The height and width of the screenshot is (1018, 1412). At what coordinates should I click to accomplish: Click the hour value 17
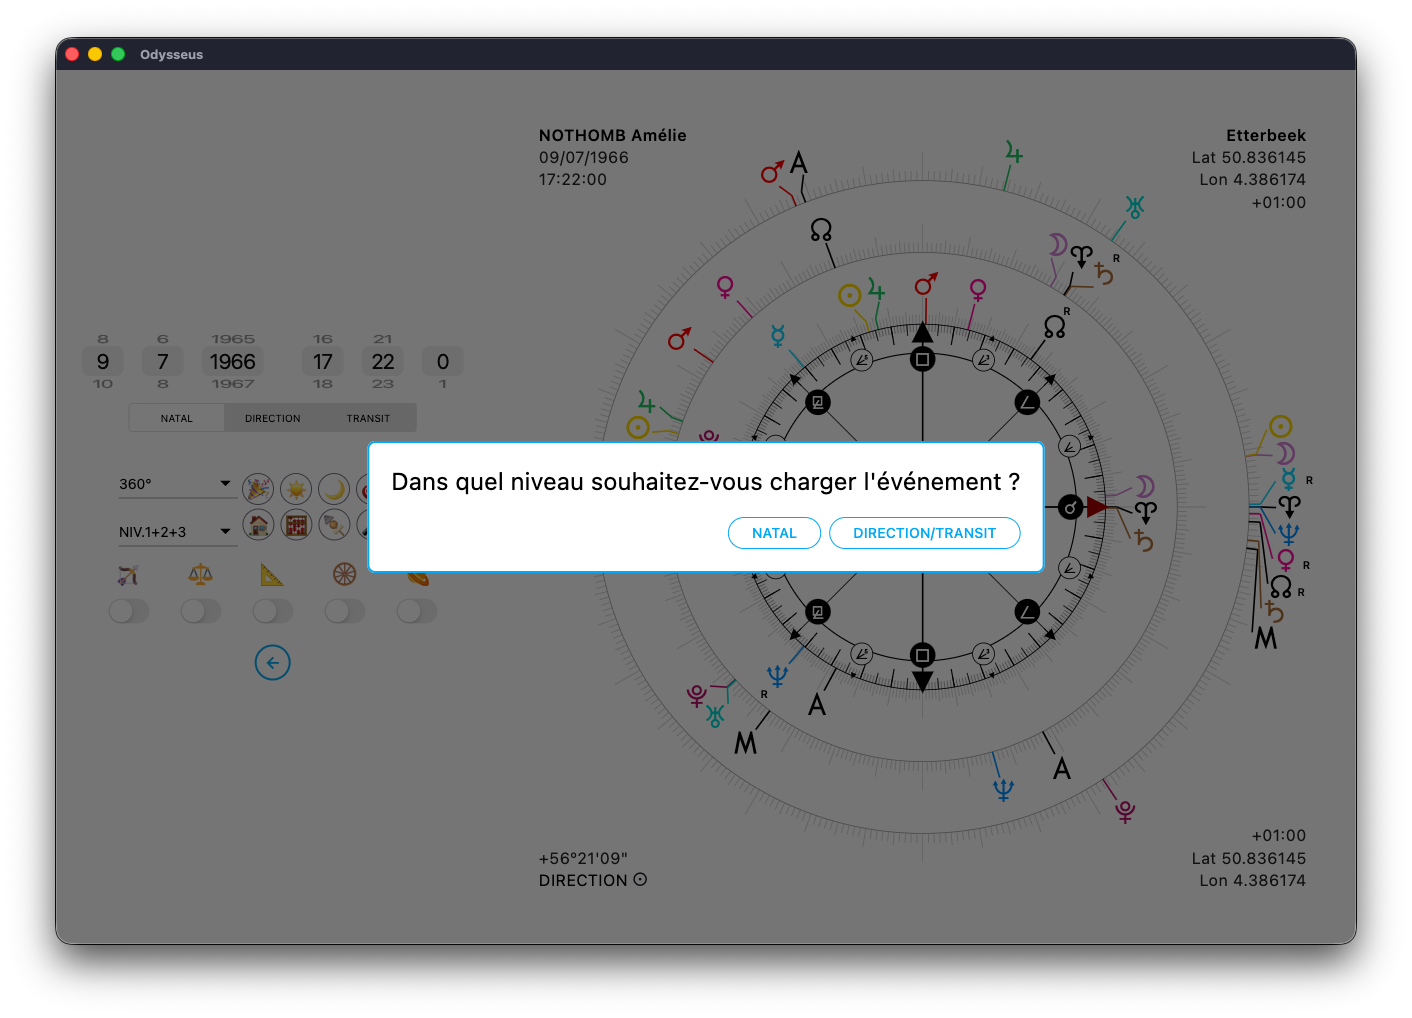tap(322, 362)
